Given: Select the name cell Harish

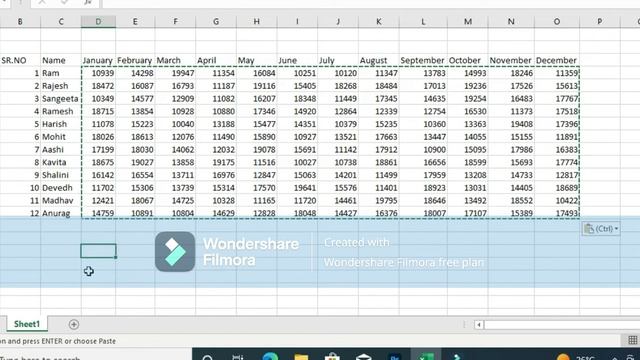Looking at the screenshot, I should coord(61,124).
